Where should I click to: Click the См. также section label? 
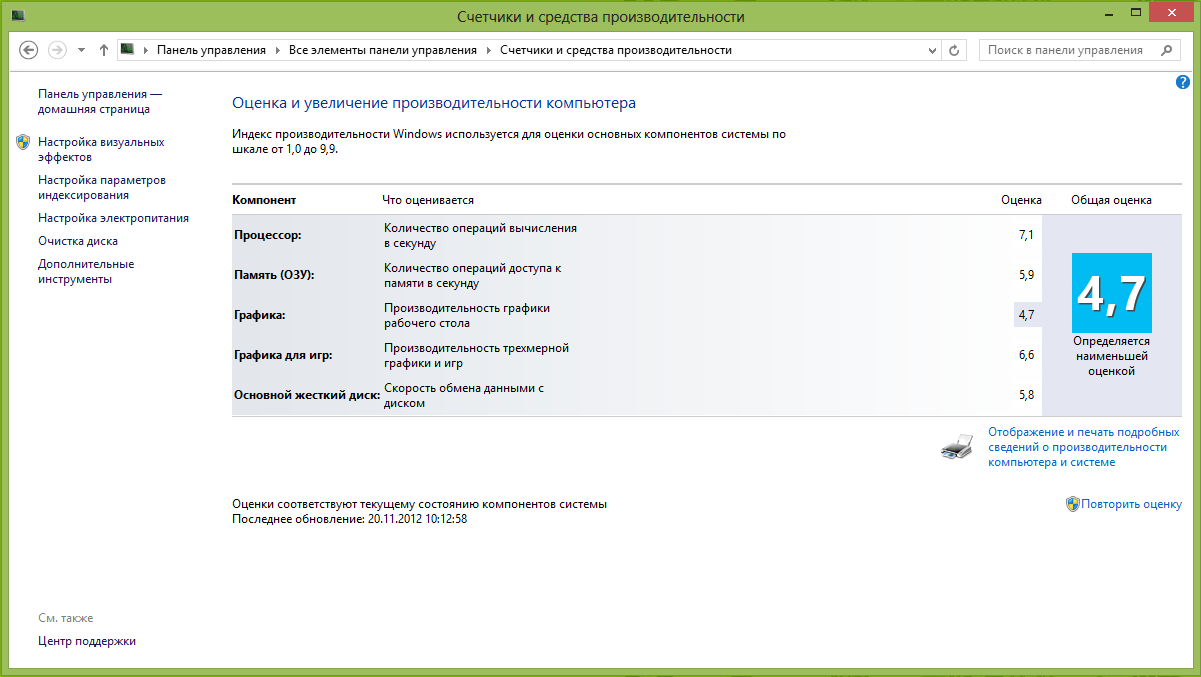[x=66, y=618]
